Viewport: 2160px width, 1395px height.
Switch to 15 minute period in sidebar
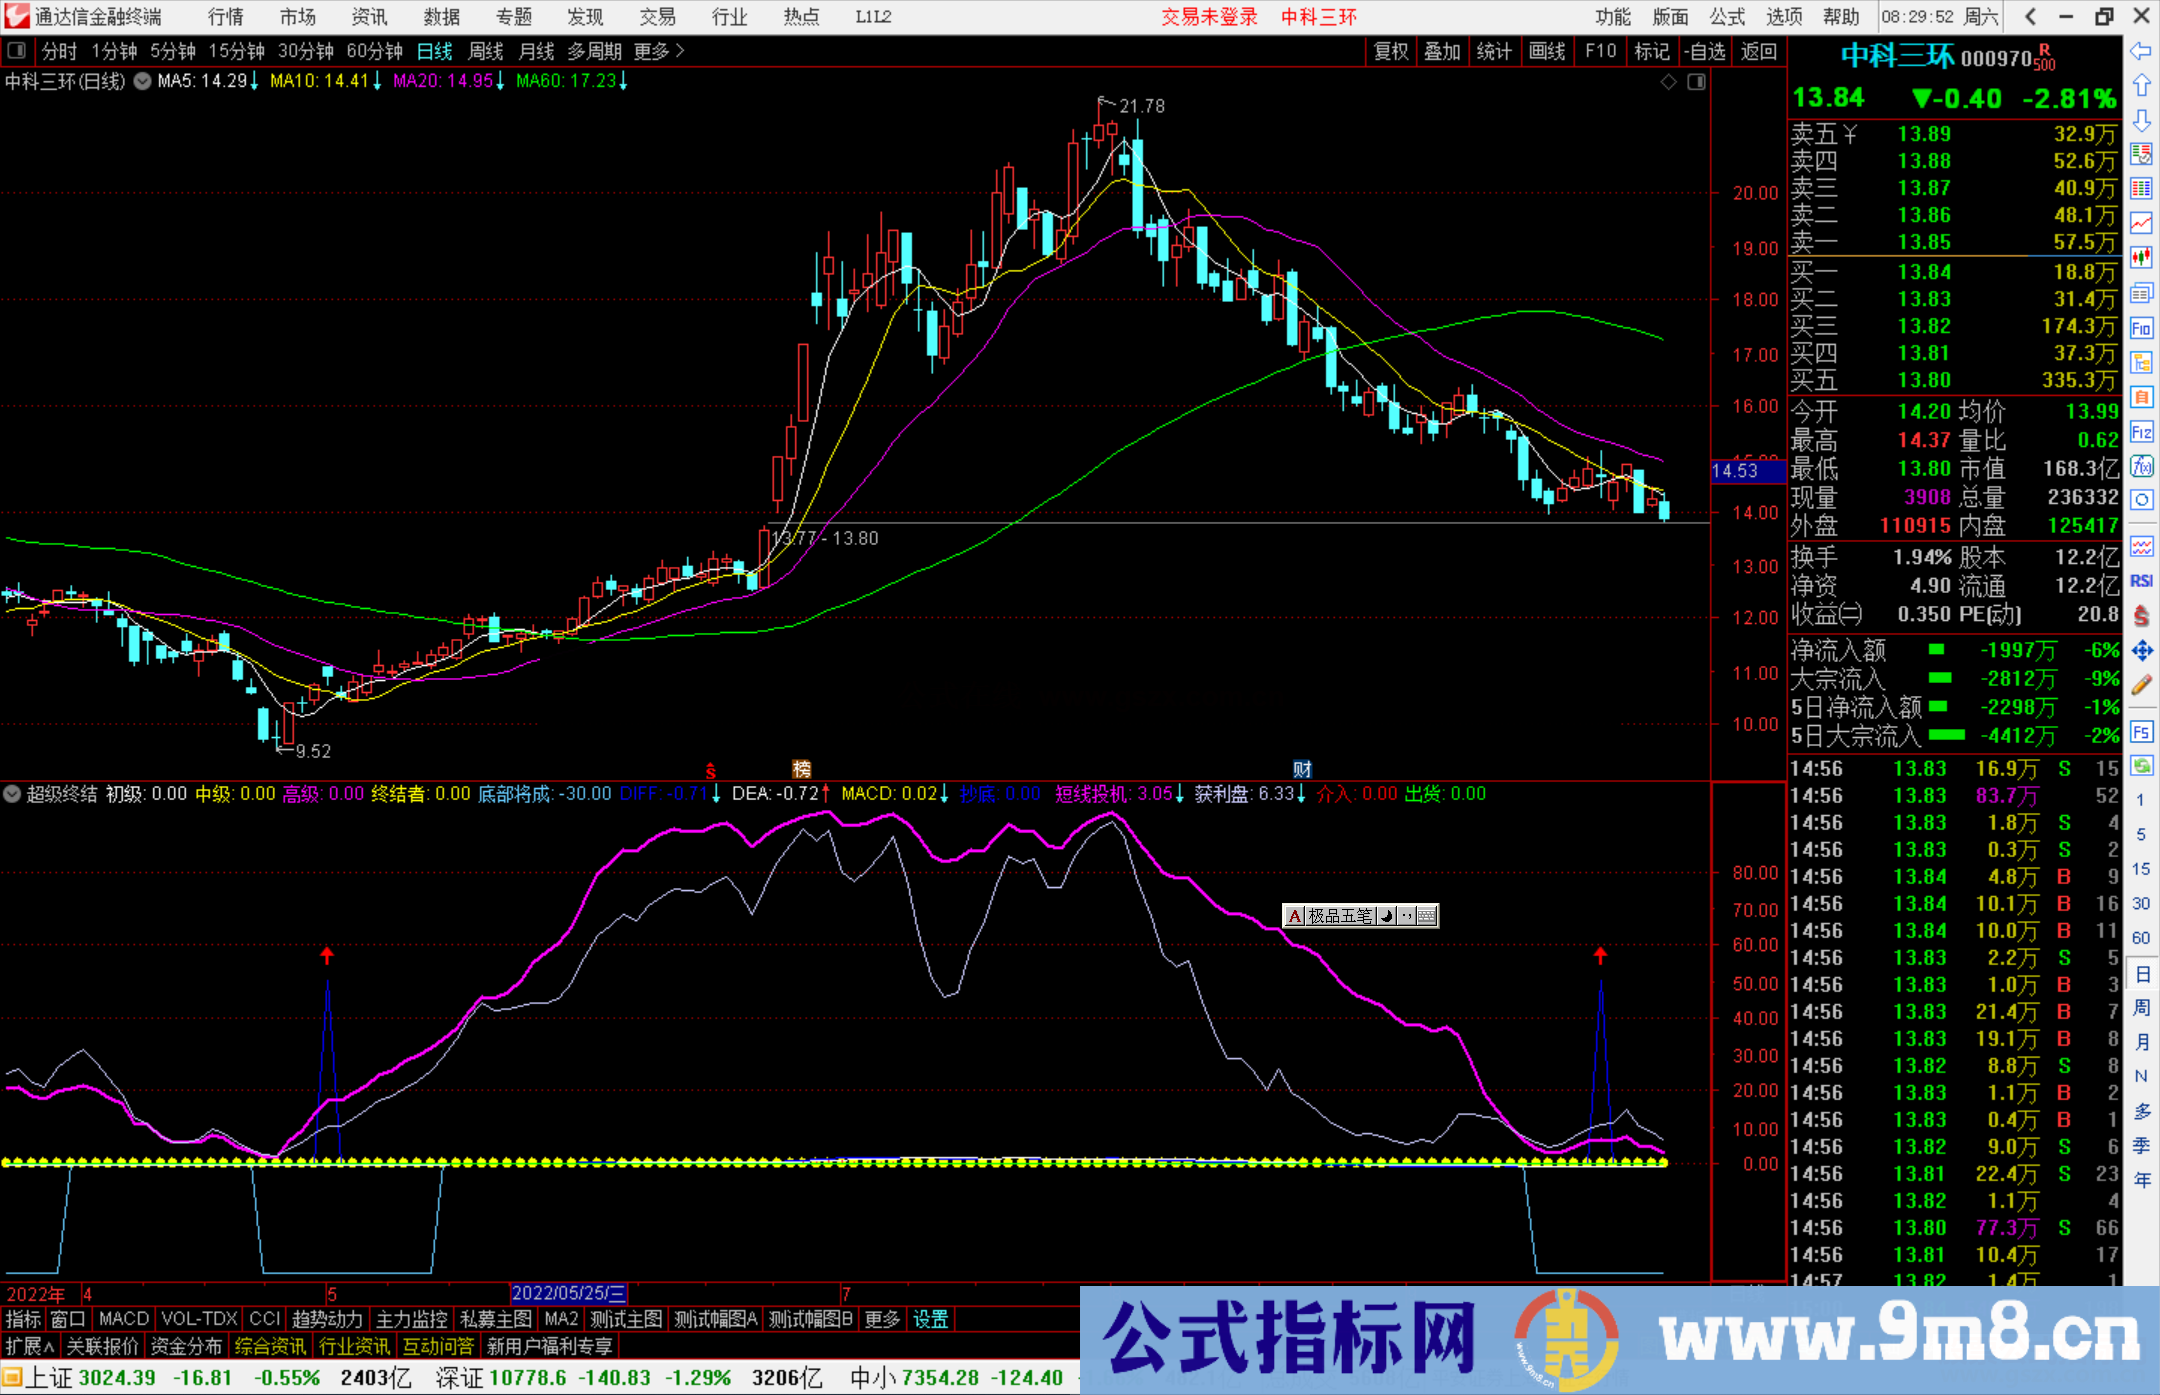pos(2140,869)
